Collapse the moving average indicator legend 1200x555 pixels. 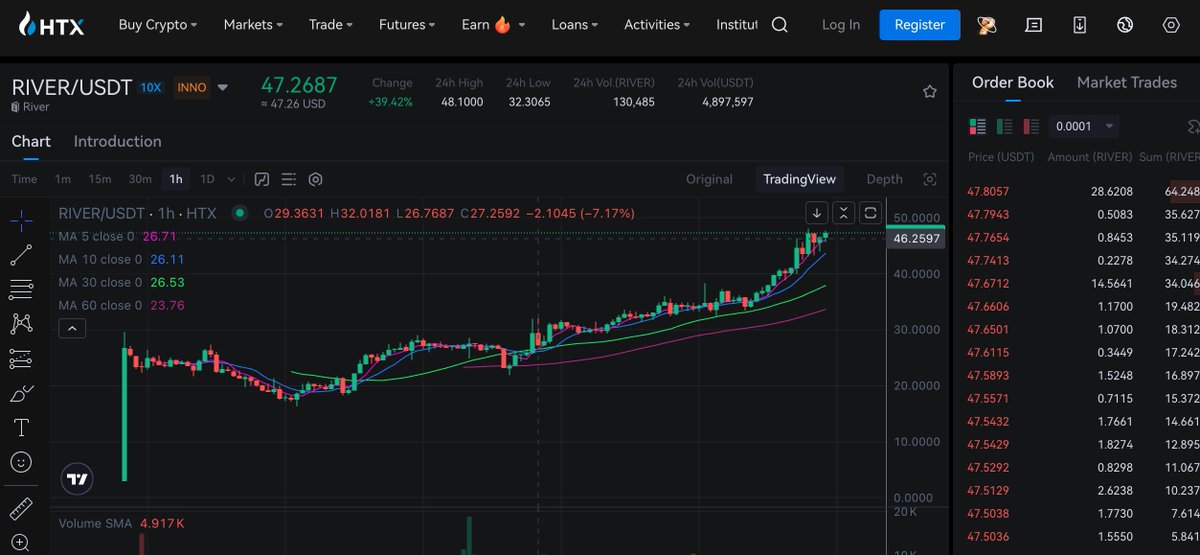click(73, 328)
